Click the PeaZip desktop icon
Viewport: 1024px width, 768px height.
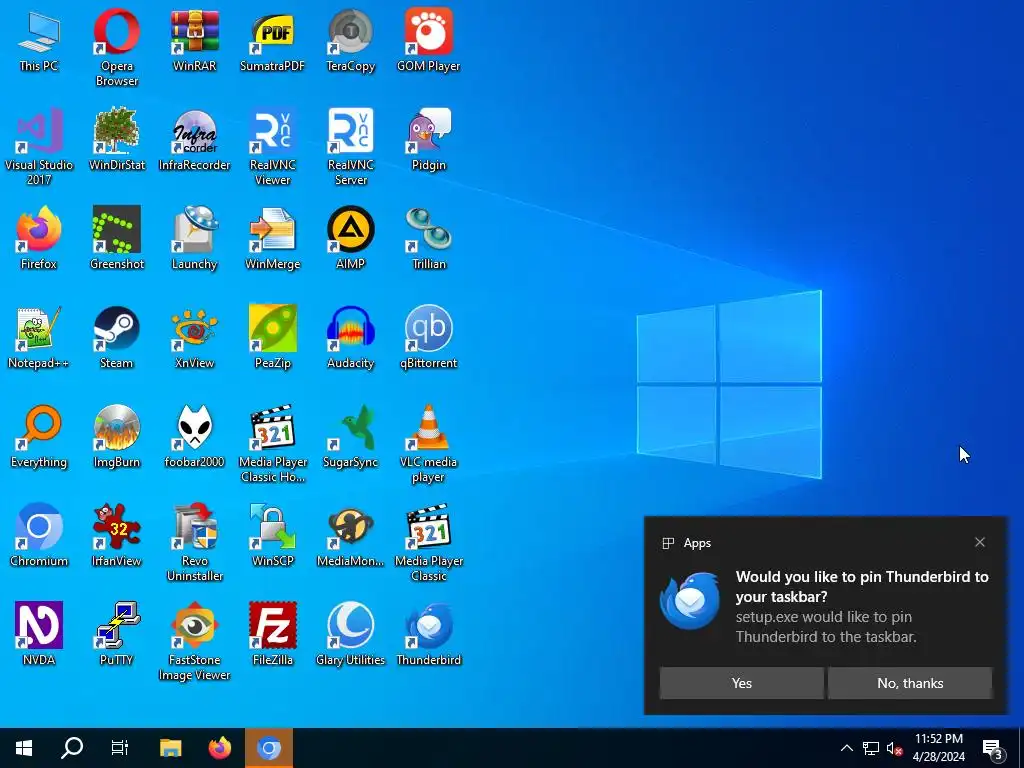coord(272,337)
